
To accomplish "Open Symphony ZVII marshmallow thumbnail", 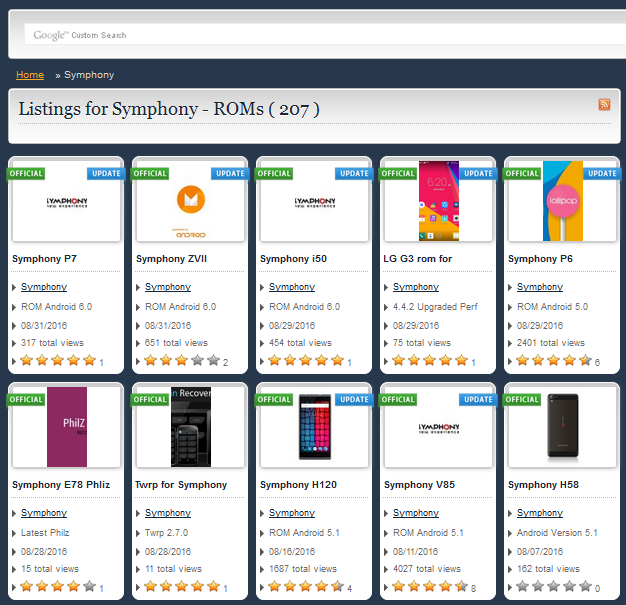I will click(190, 201).
